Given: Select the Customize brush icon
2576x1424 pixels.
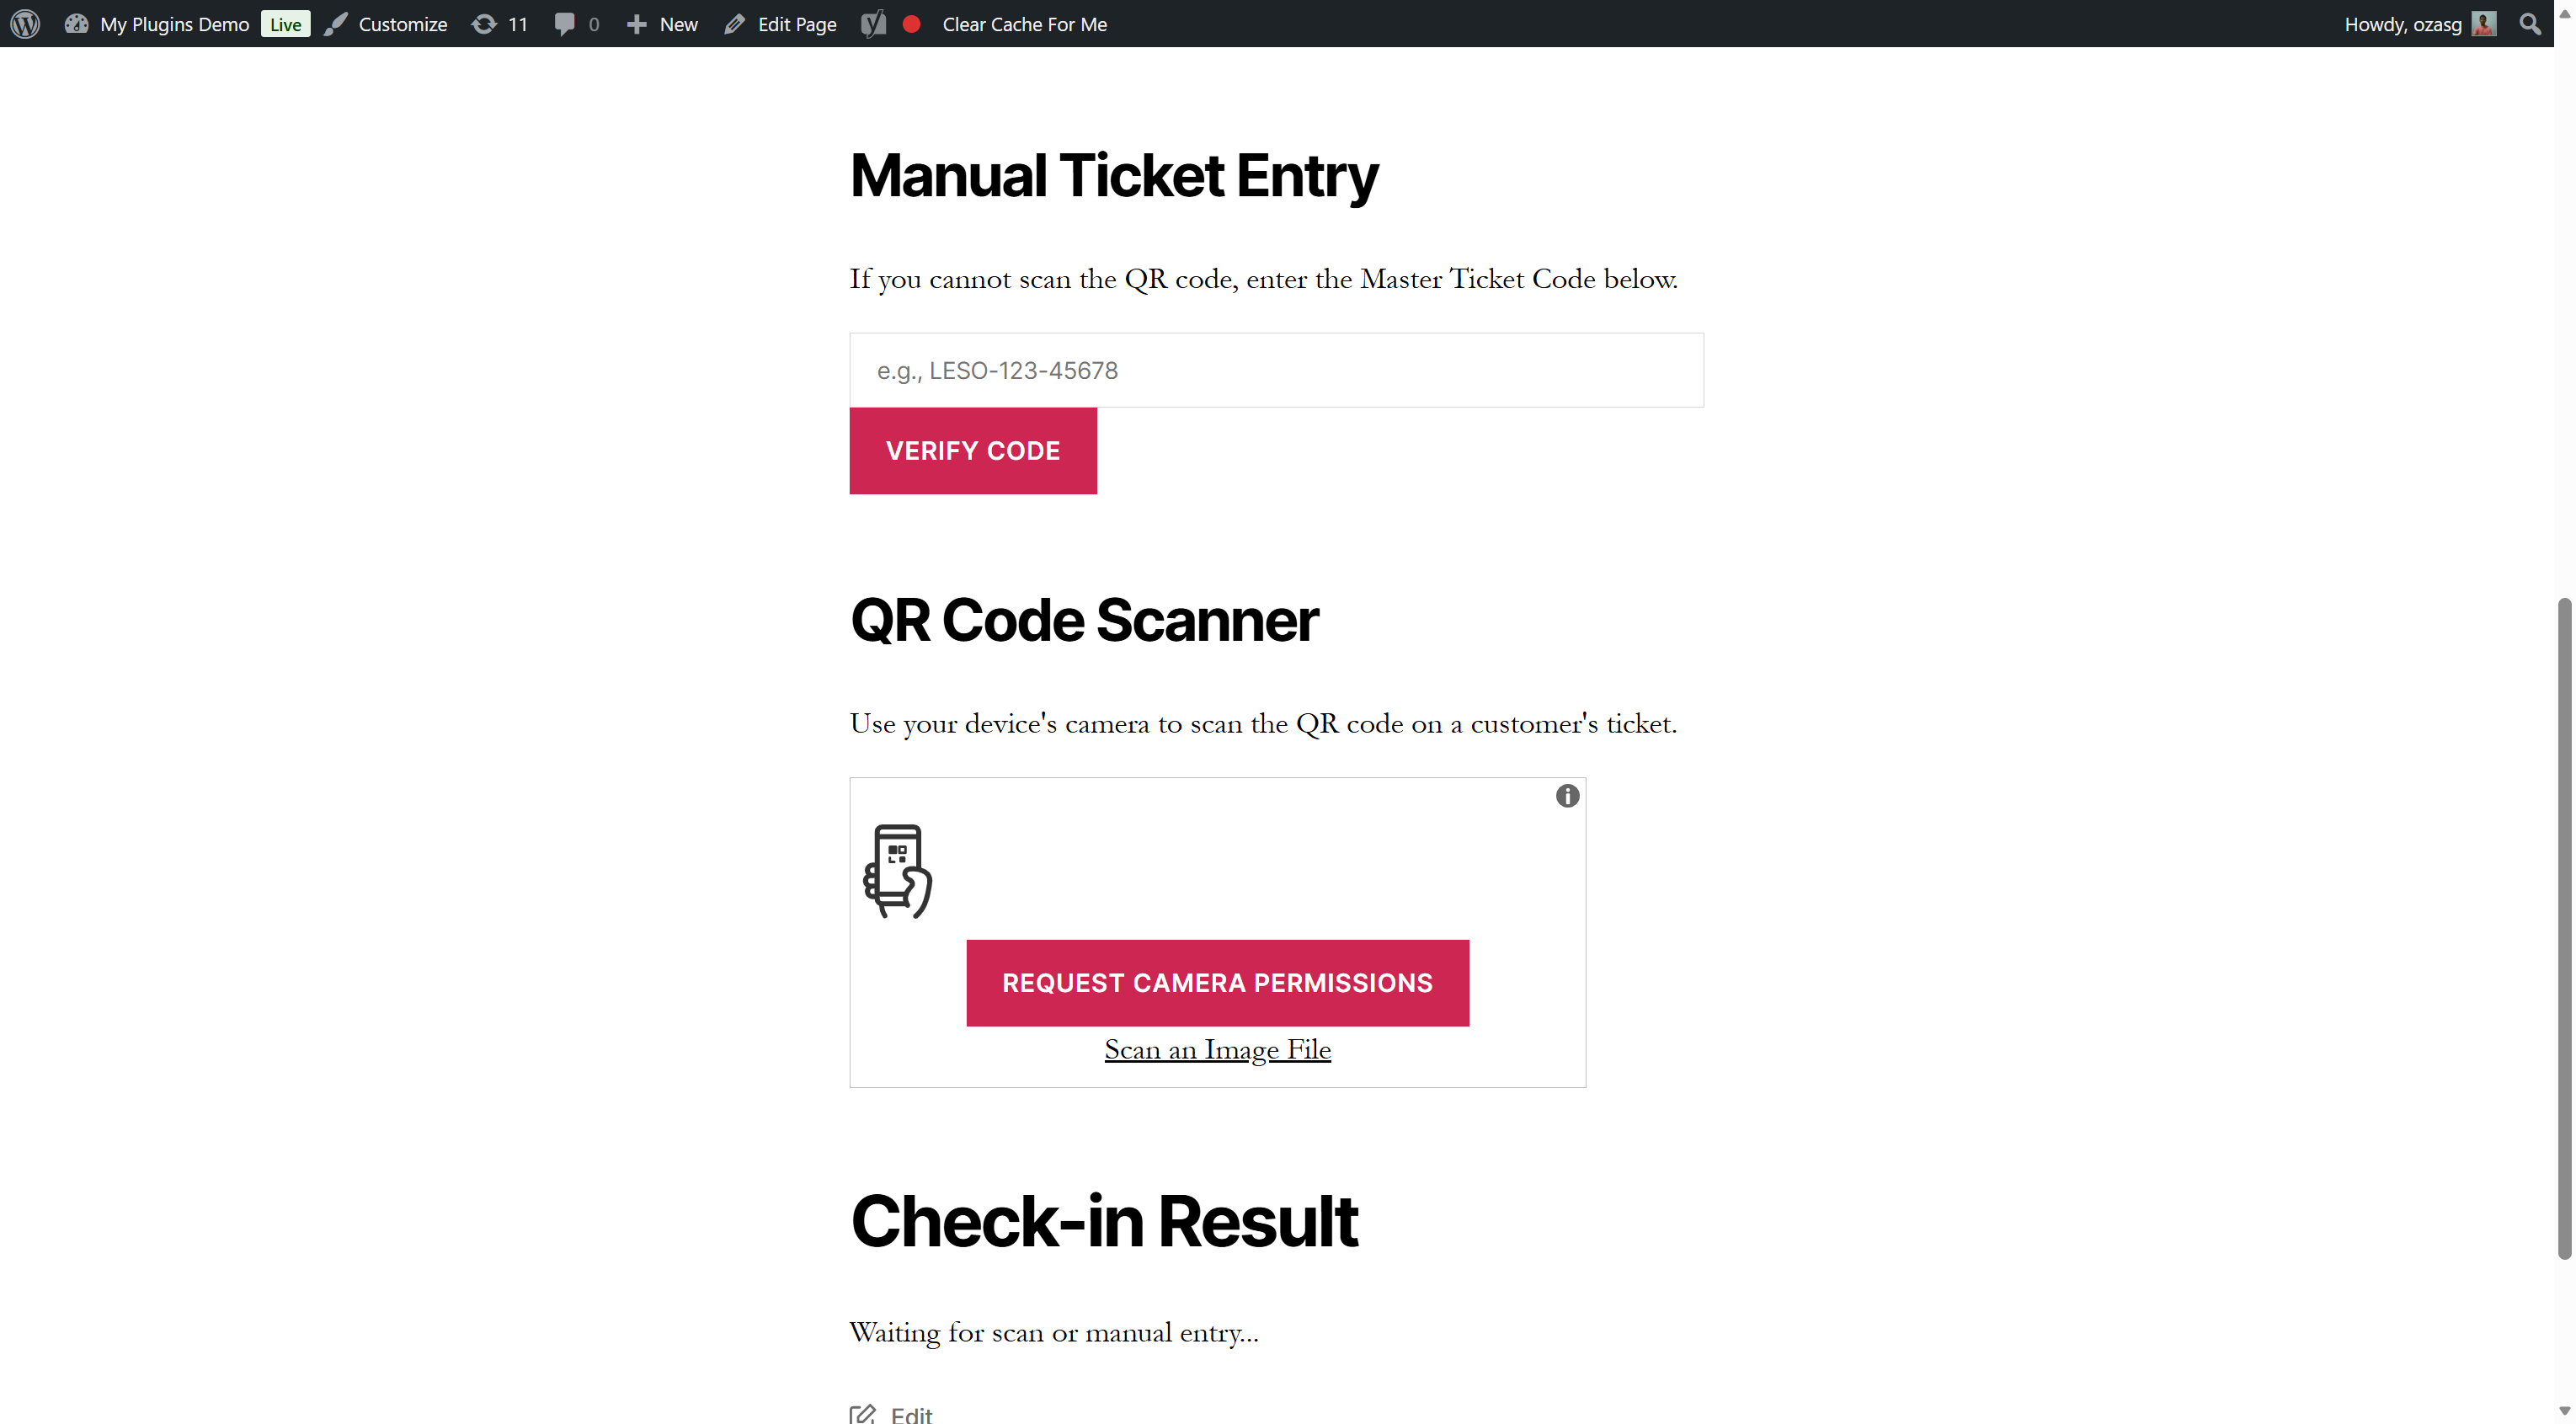Looking at the screenshot, I should point(336,23).
